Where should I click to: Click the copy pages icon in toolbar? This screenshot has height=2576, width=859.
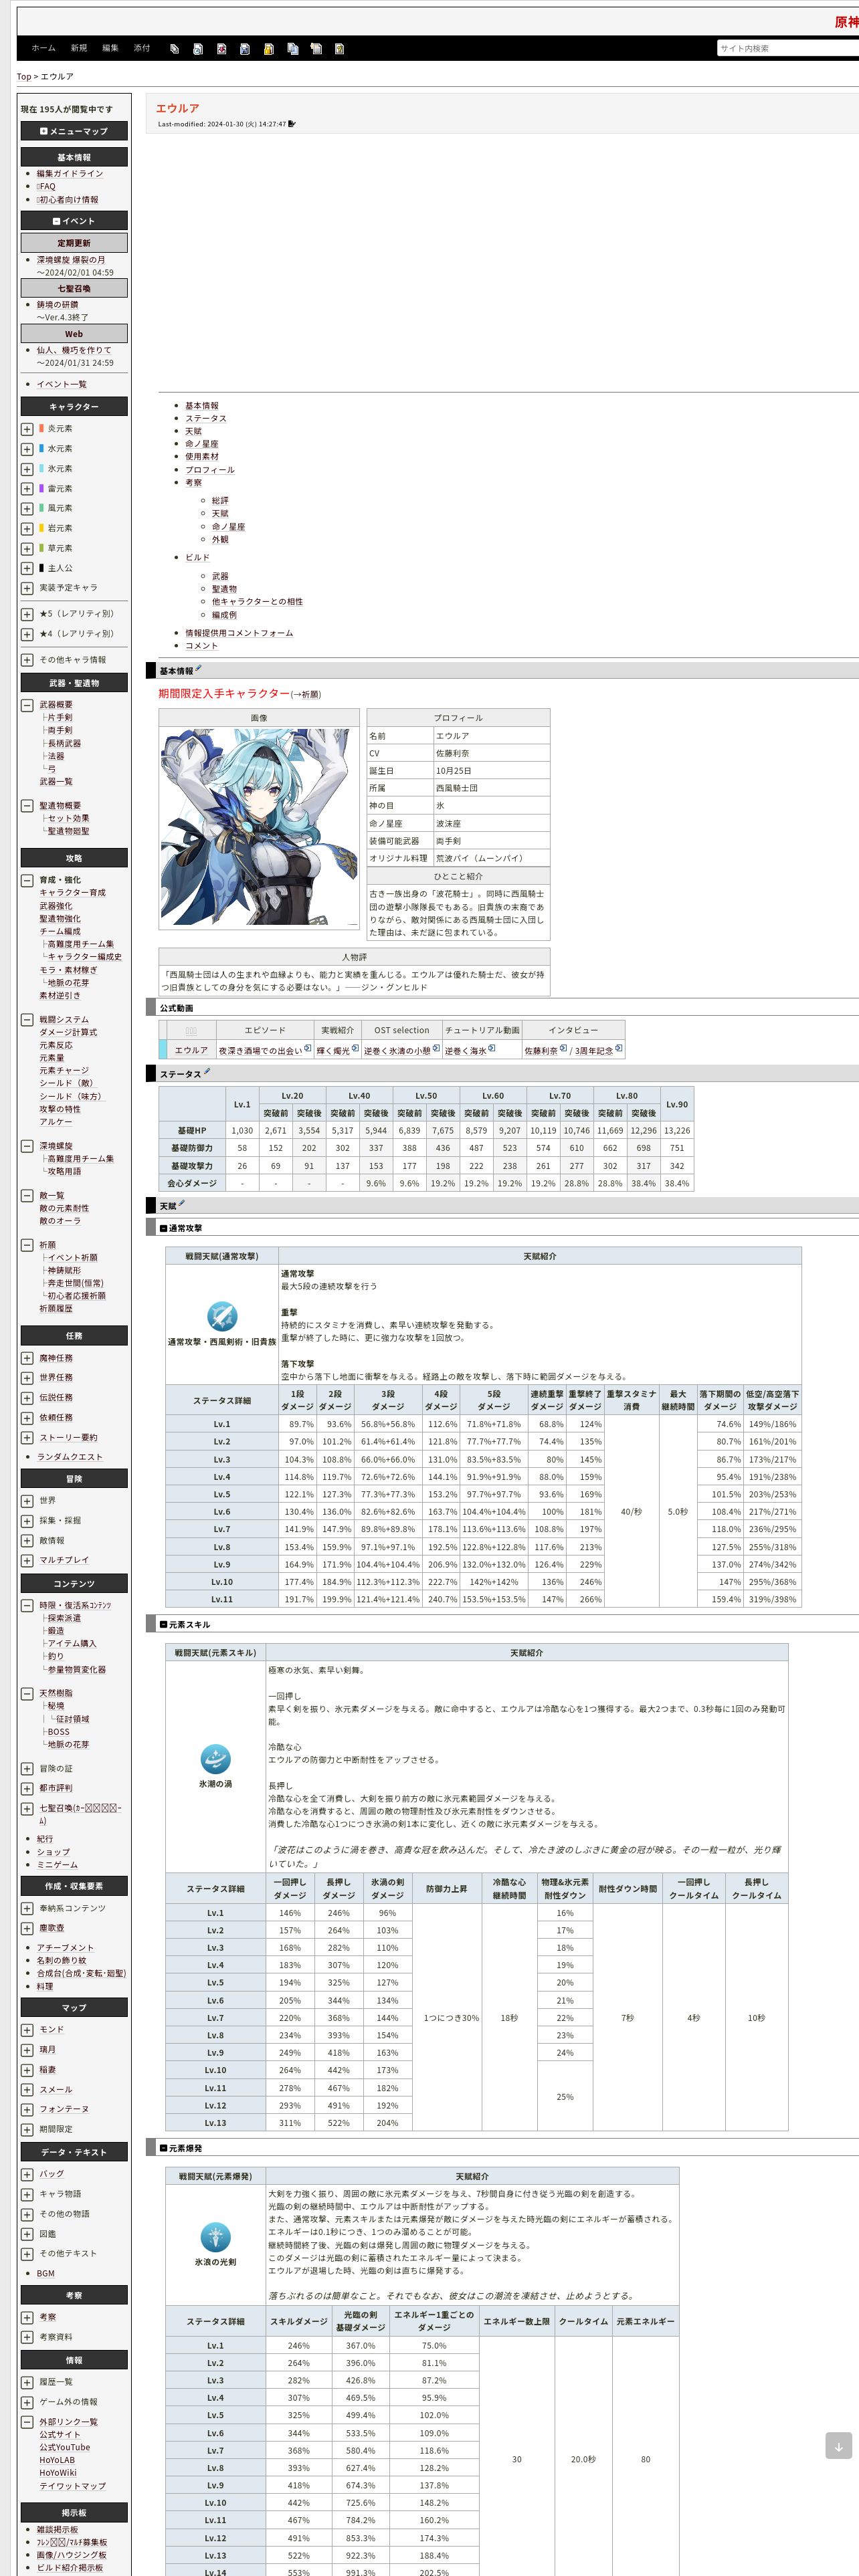pyautogui.click(x=292, y=48)
